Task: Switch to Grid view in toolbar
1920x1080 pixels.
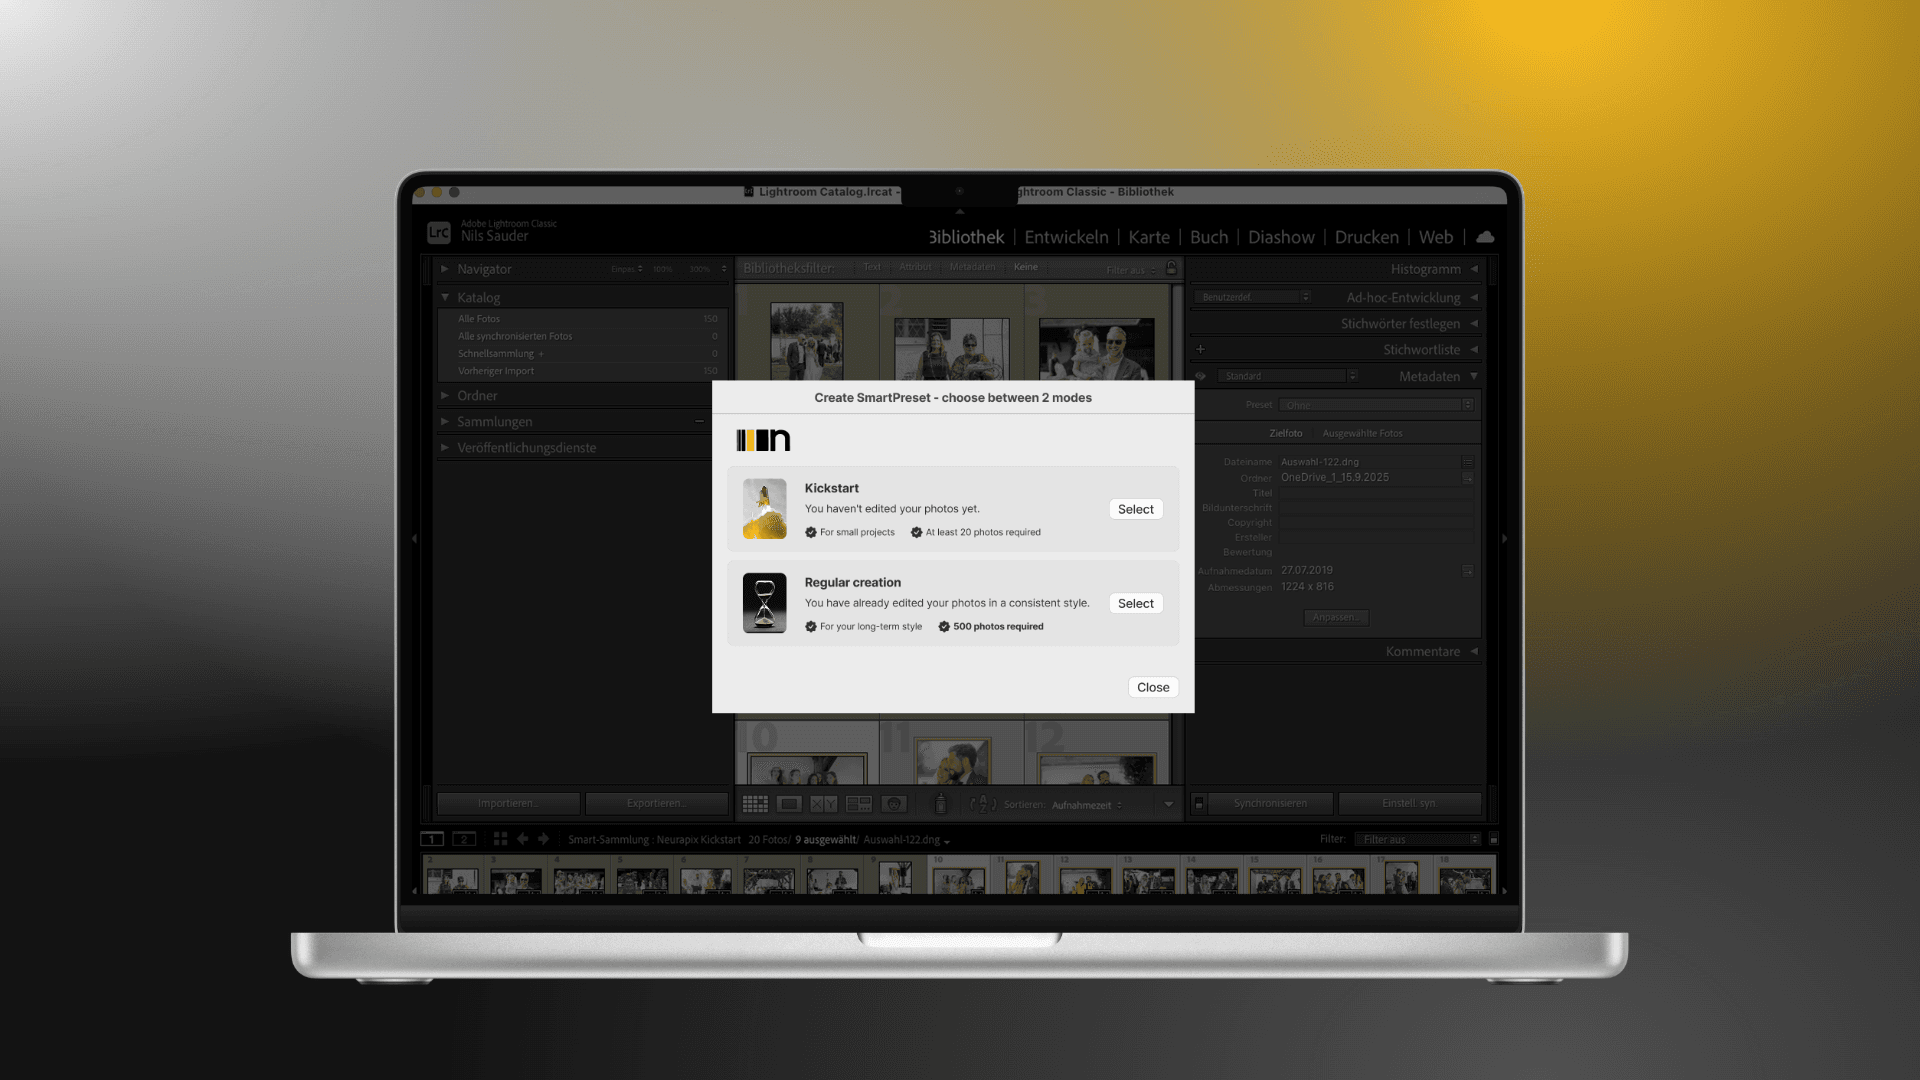Action: (x=755, y=804)
